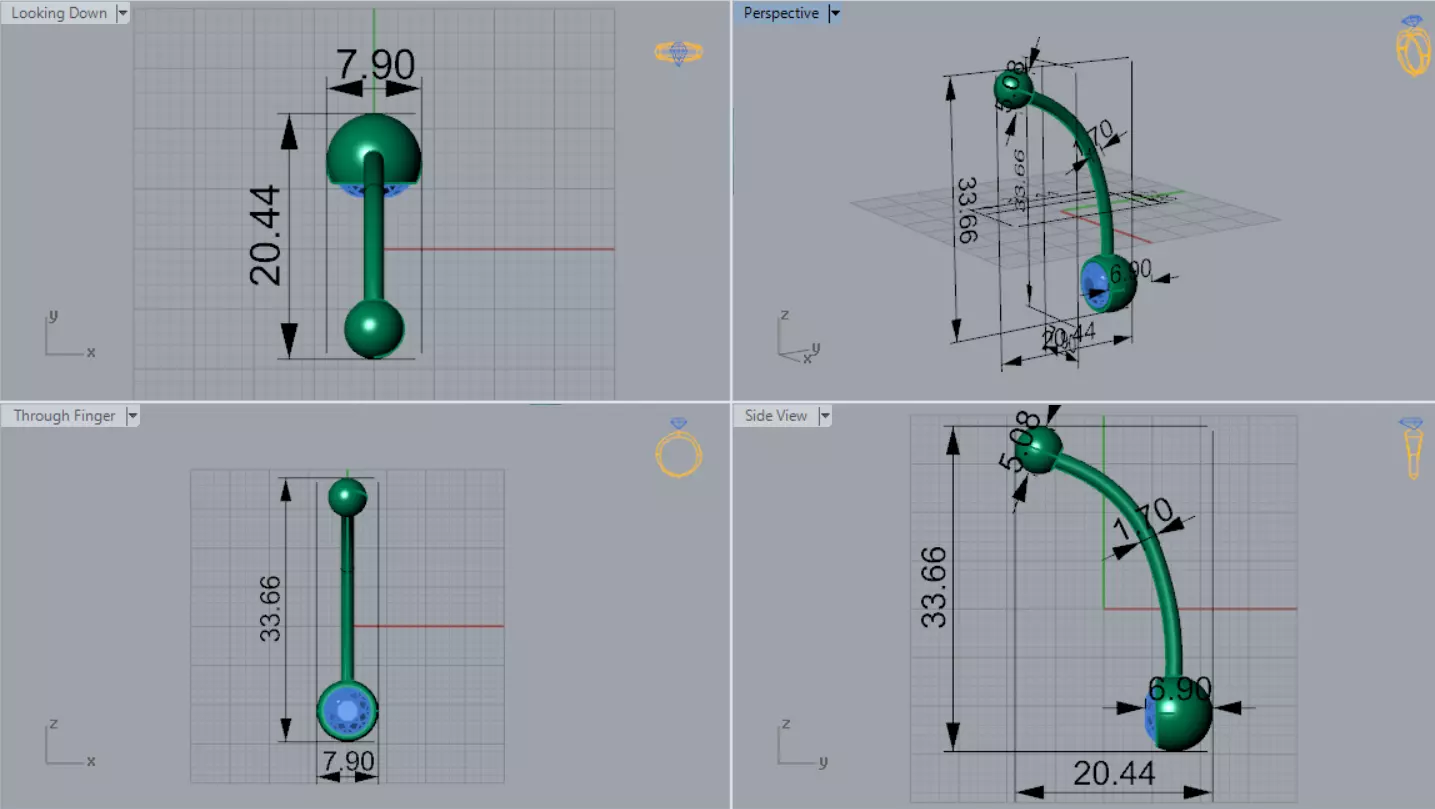The width and height of the screenshot is (1435, 809).
Task: Select the top green ball in Through Finger view
Action: 348,497
